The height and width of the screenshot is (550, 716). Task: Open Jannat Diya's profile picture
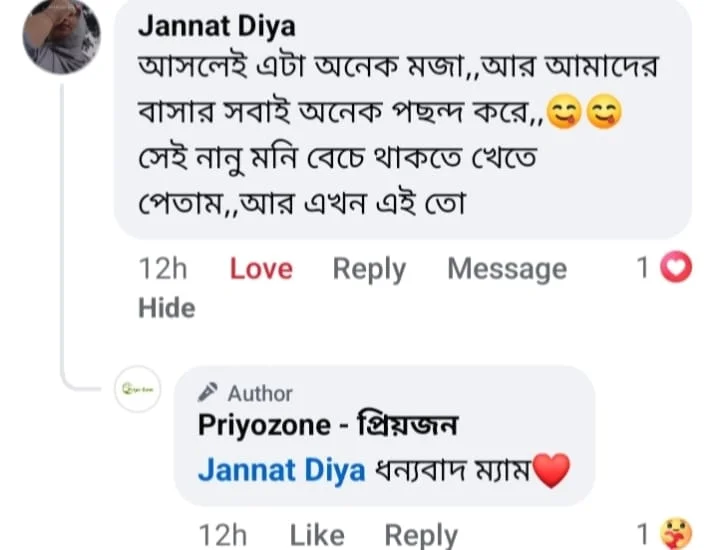click(x=62, y=36)
